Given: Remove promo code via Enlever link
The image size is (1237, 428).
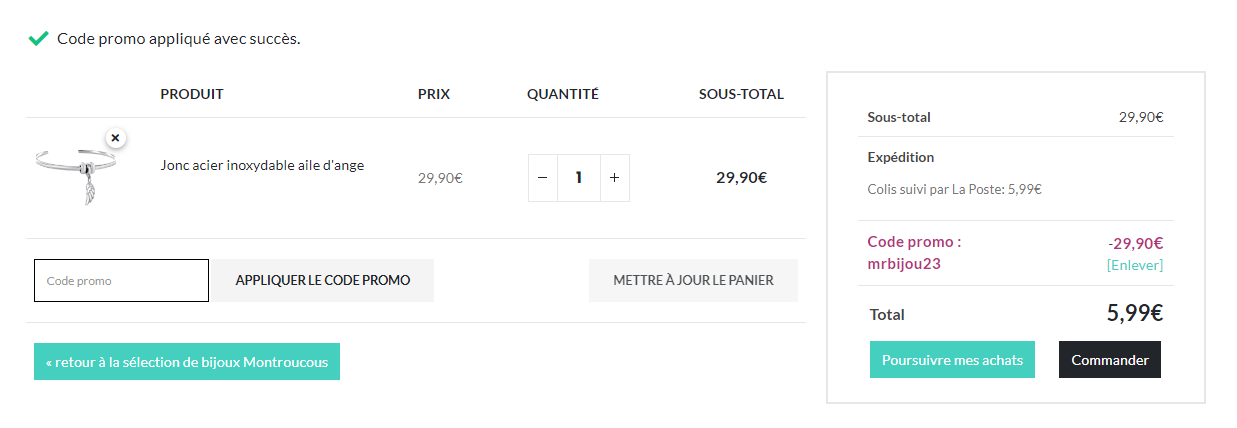Looking at the screenshot, I should tap(1135, 265).
